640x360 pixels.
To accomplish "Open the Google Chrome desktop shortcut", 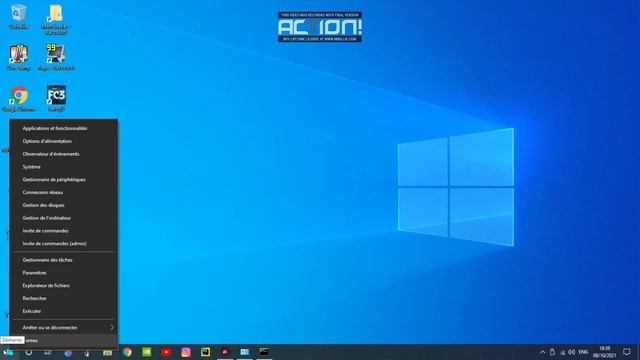I will (18, 98).
